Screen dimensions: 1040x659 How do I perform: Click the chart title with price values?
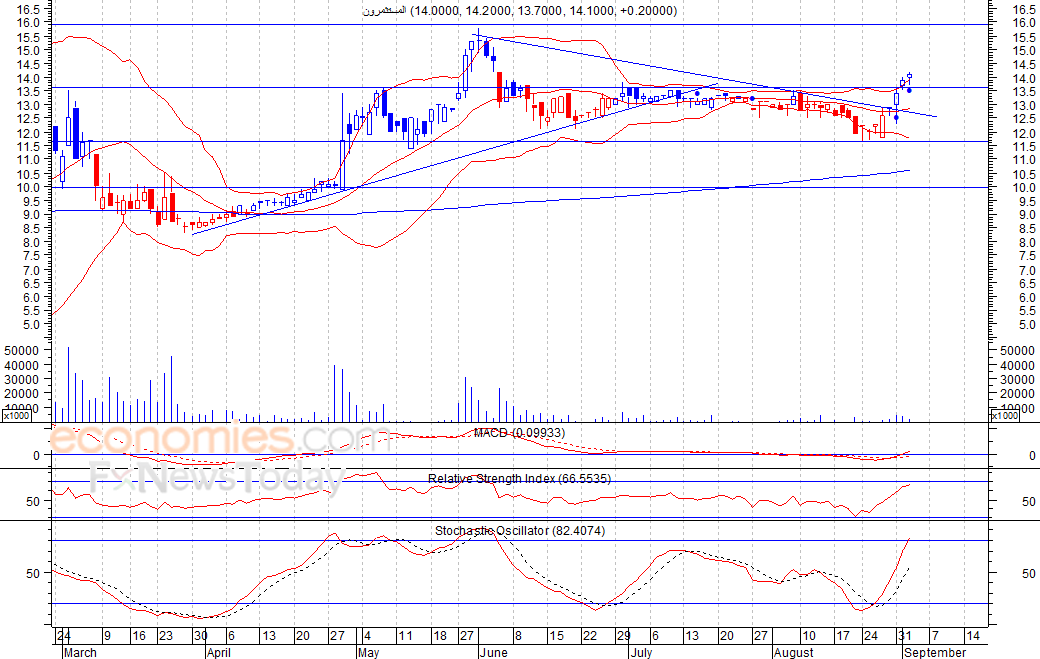coord(519,11)
